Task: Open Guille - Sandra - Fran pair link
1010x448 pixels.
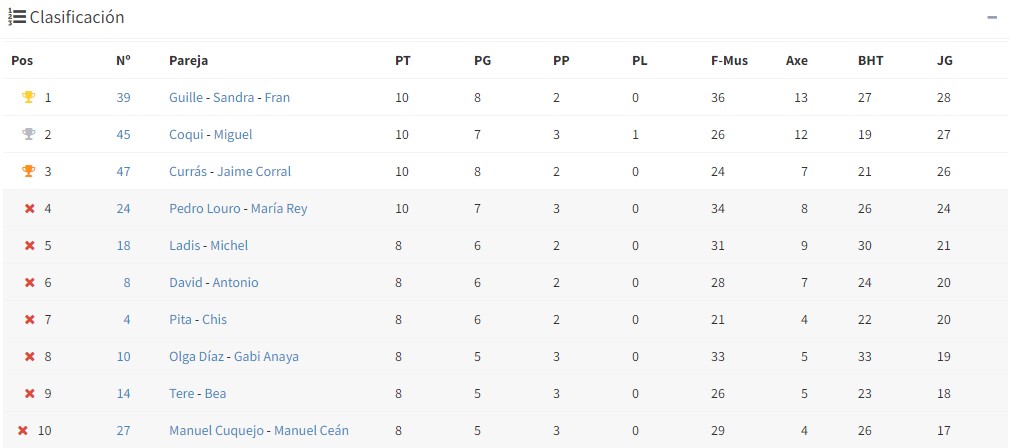Action: tap(229, 98)
